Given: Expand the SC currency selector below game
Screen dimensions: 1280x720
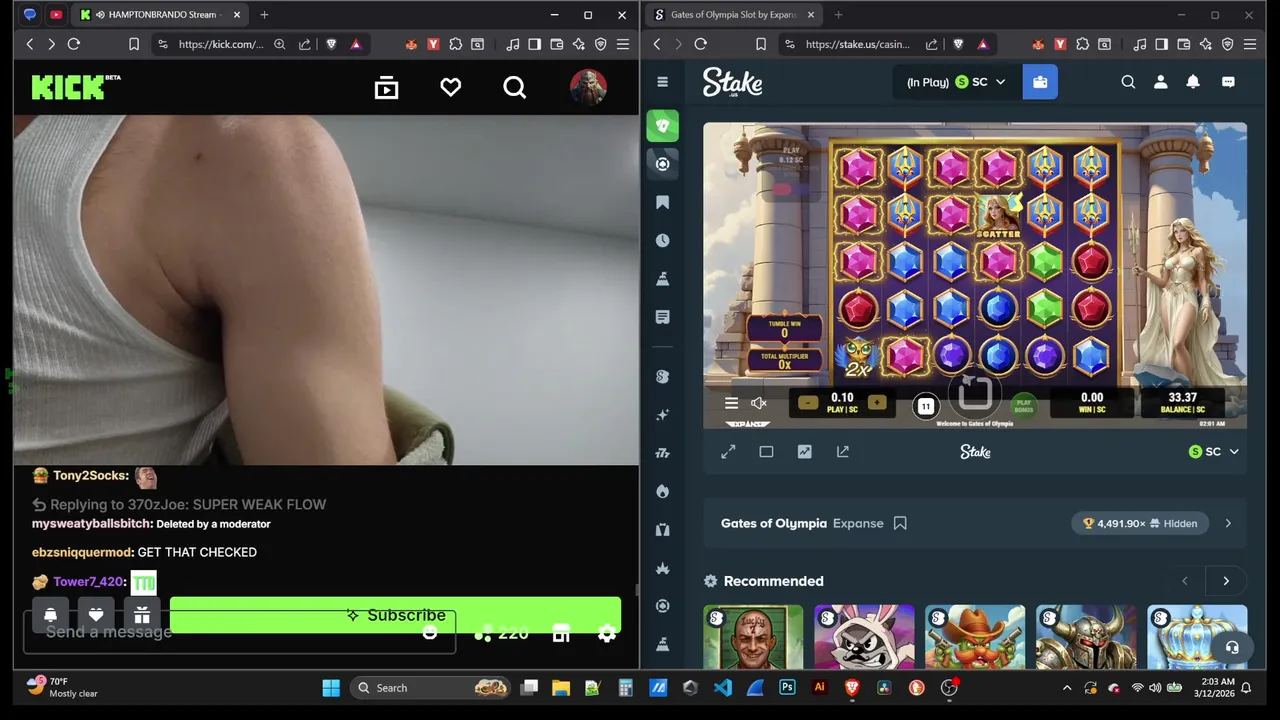Looking at the screenshot, I should [1214, 452].
